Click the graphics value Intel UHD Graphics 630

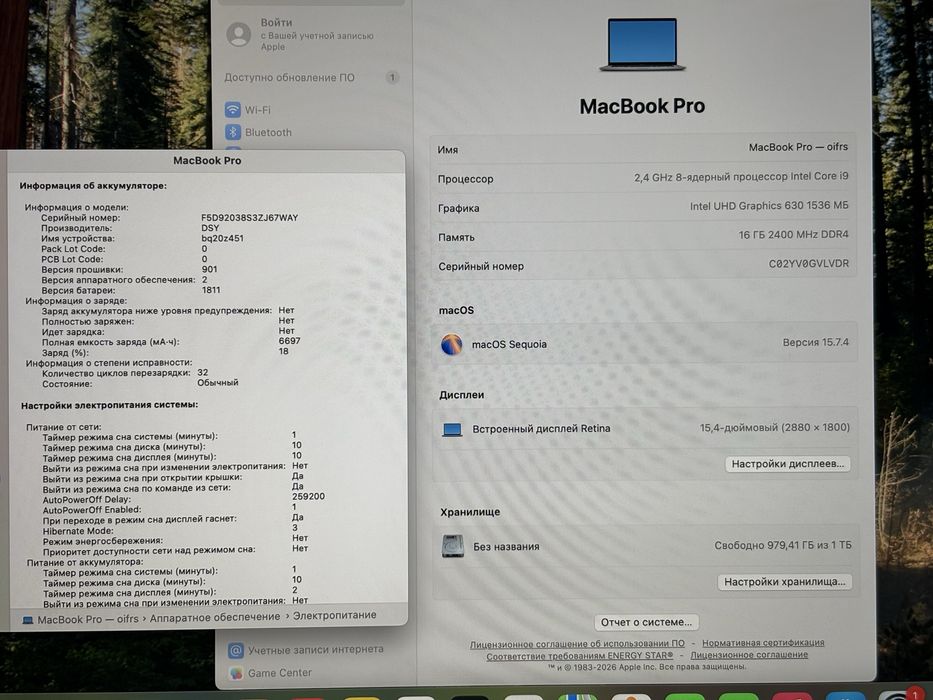coord(769,206)
